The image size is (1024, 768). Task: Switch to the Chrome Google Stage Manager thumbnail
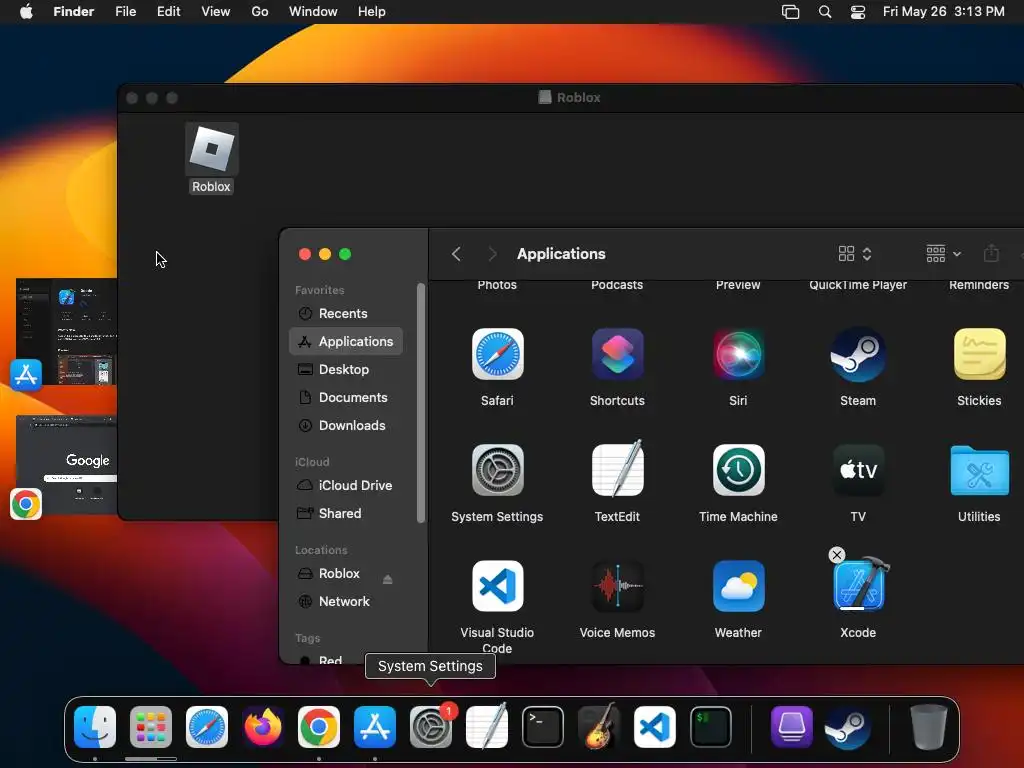66,464
